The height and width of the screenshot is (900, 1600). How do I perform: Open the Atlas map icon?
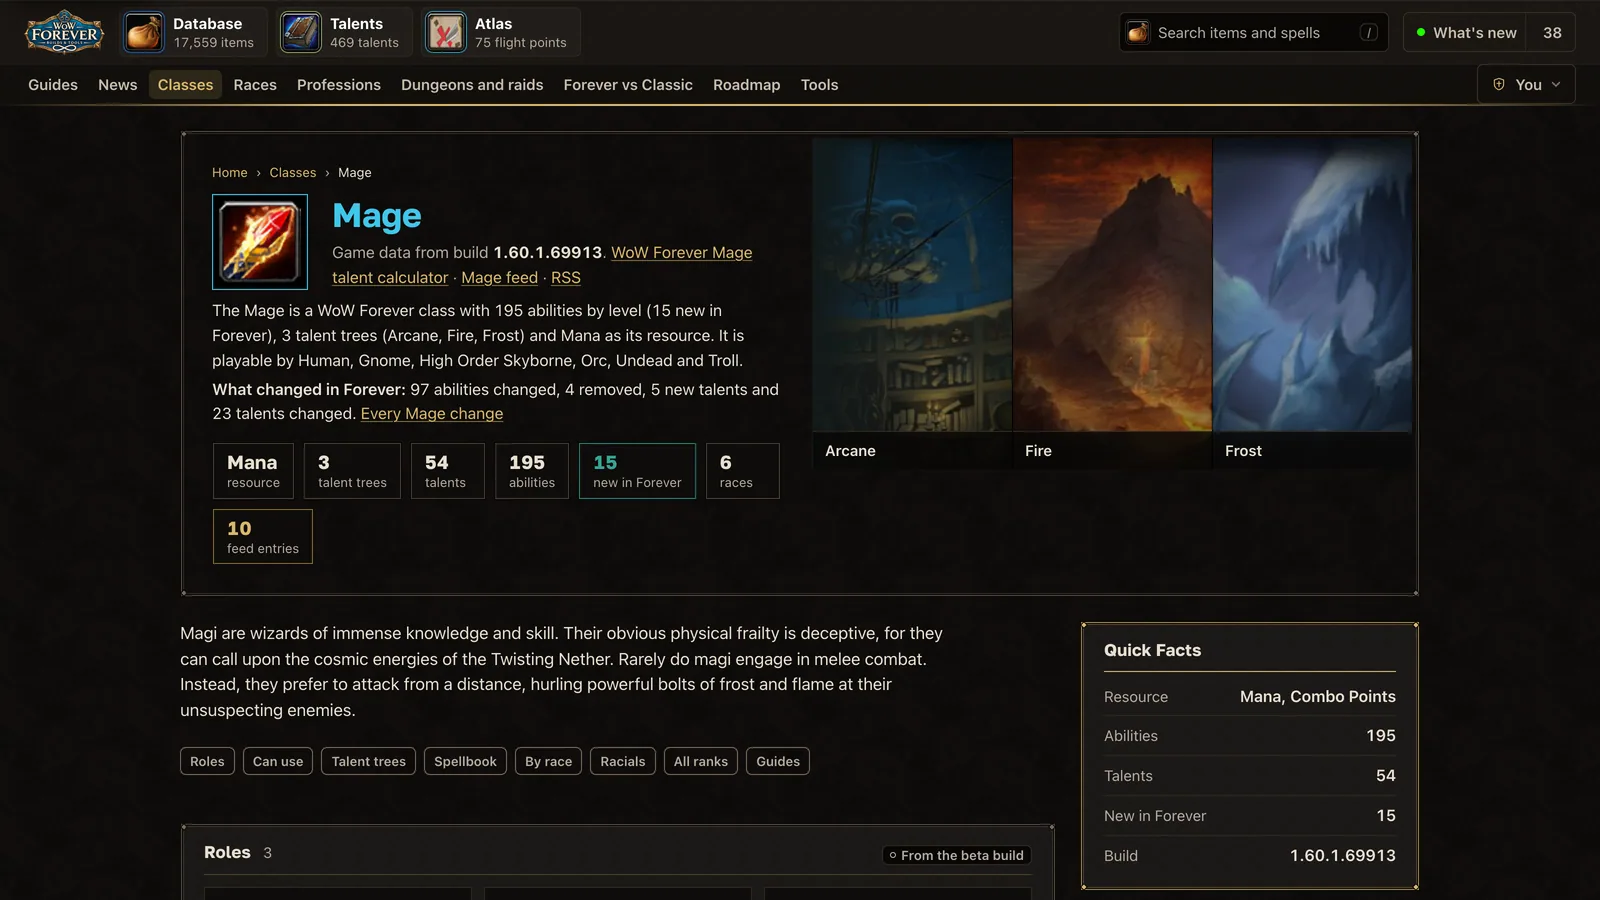click(x=445, y=33)
